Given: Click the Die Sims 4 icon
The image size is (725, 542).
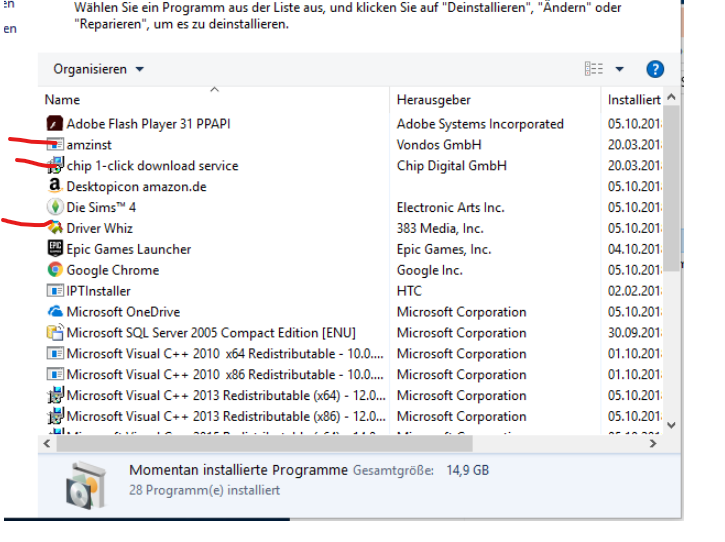Looking at the screenshot, I should (x=55, y=207).
